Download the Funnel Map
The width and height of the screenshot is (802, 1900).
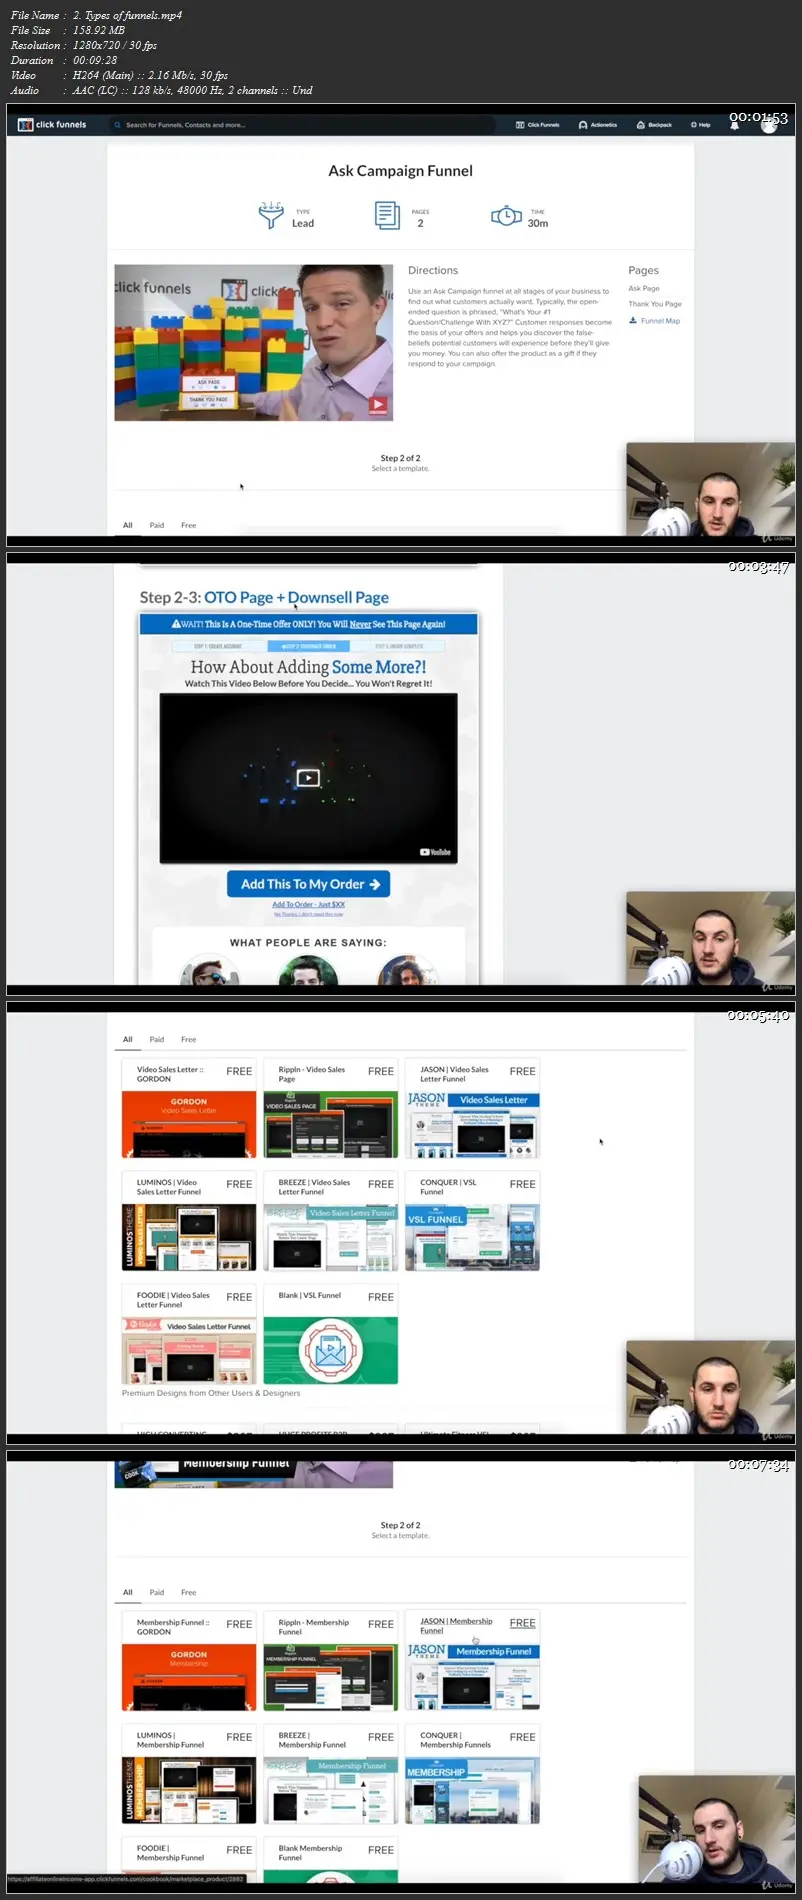pos(654,321)
